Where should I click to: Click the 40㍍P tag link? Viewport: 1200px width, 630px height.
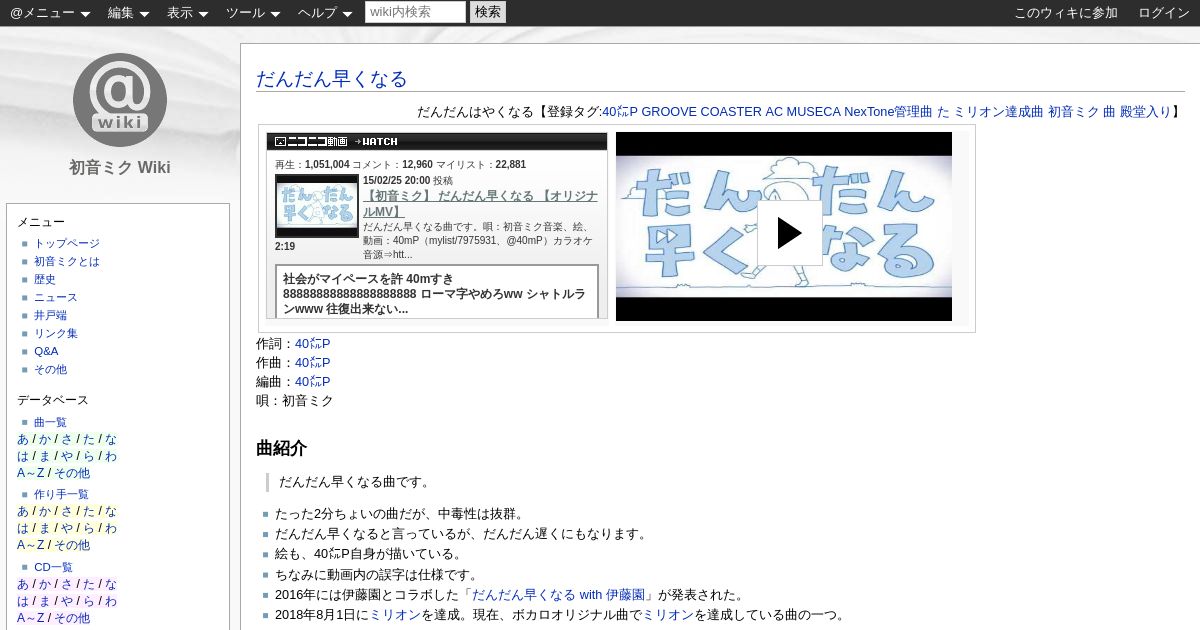(x=619, y=112)
